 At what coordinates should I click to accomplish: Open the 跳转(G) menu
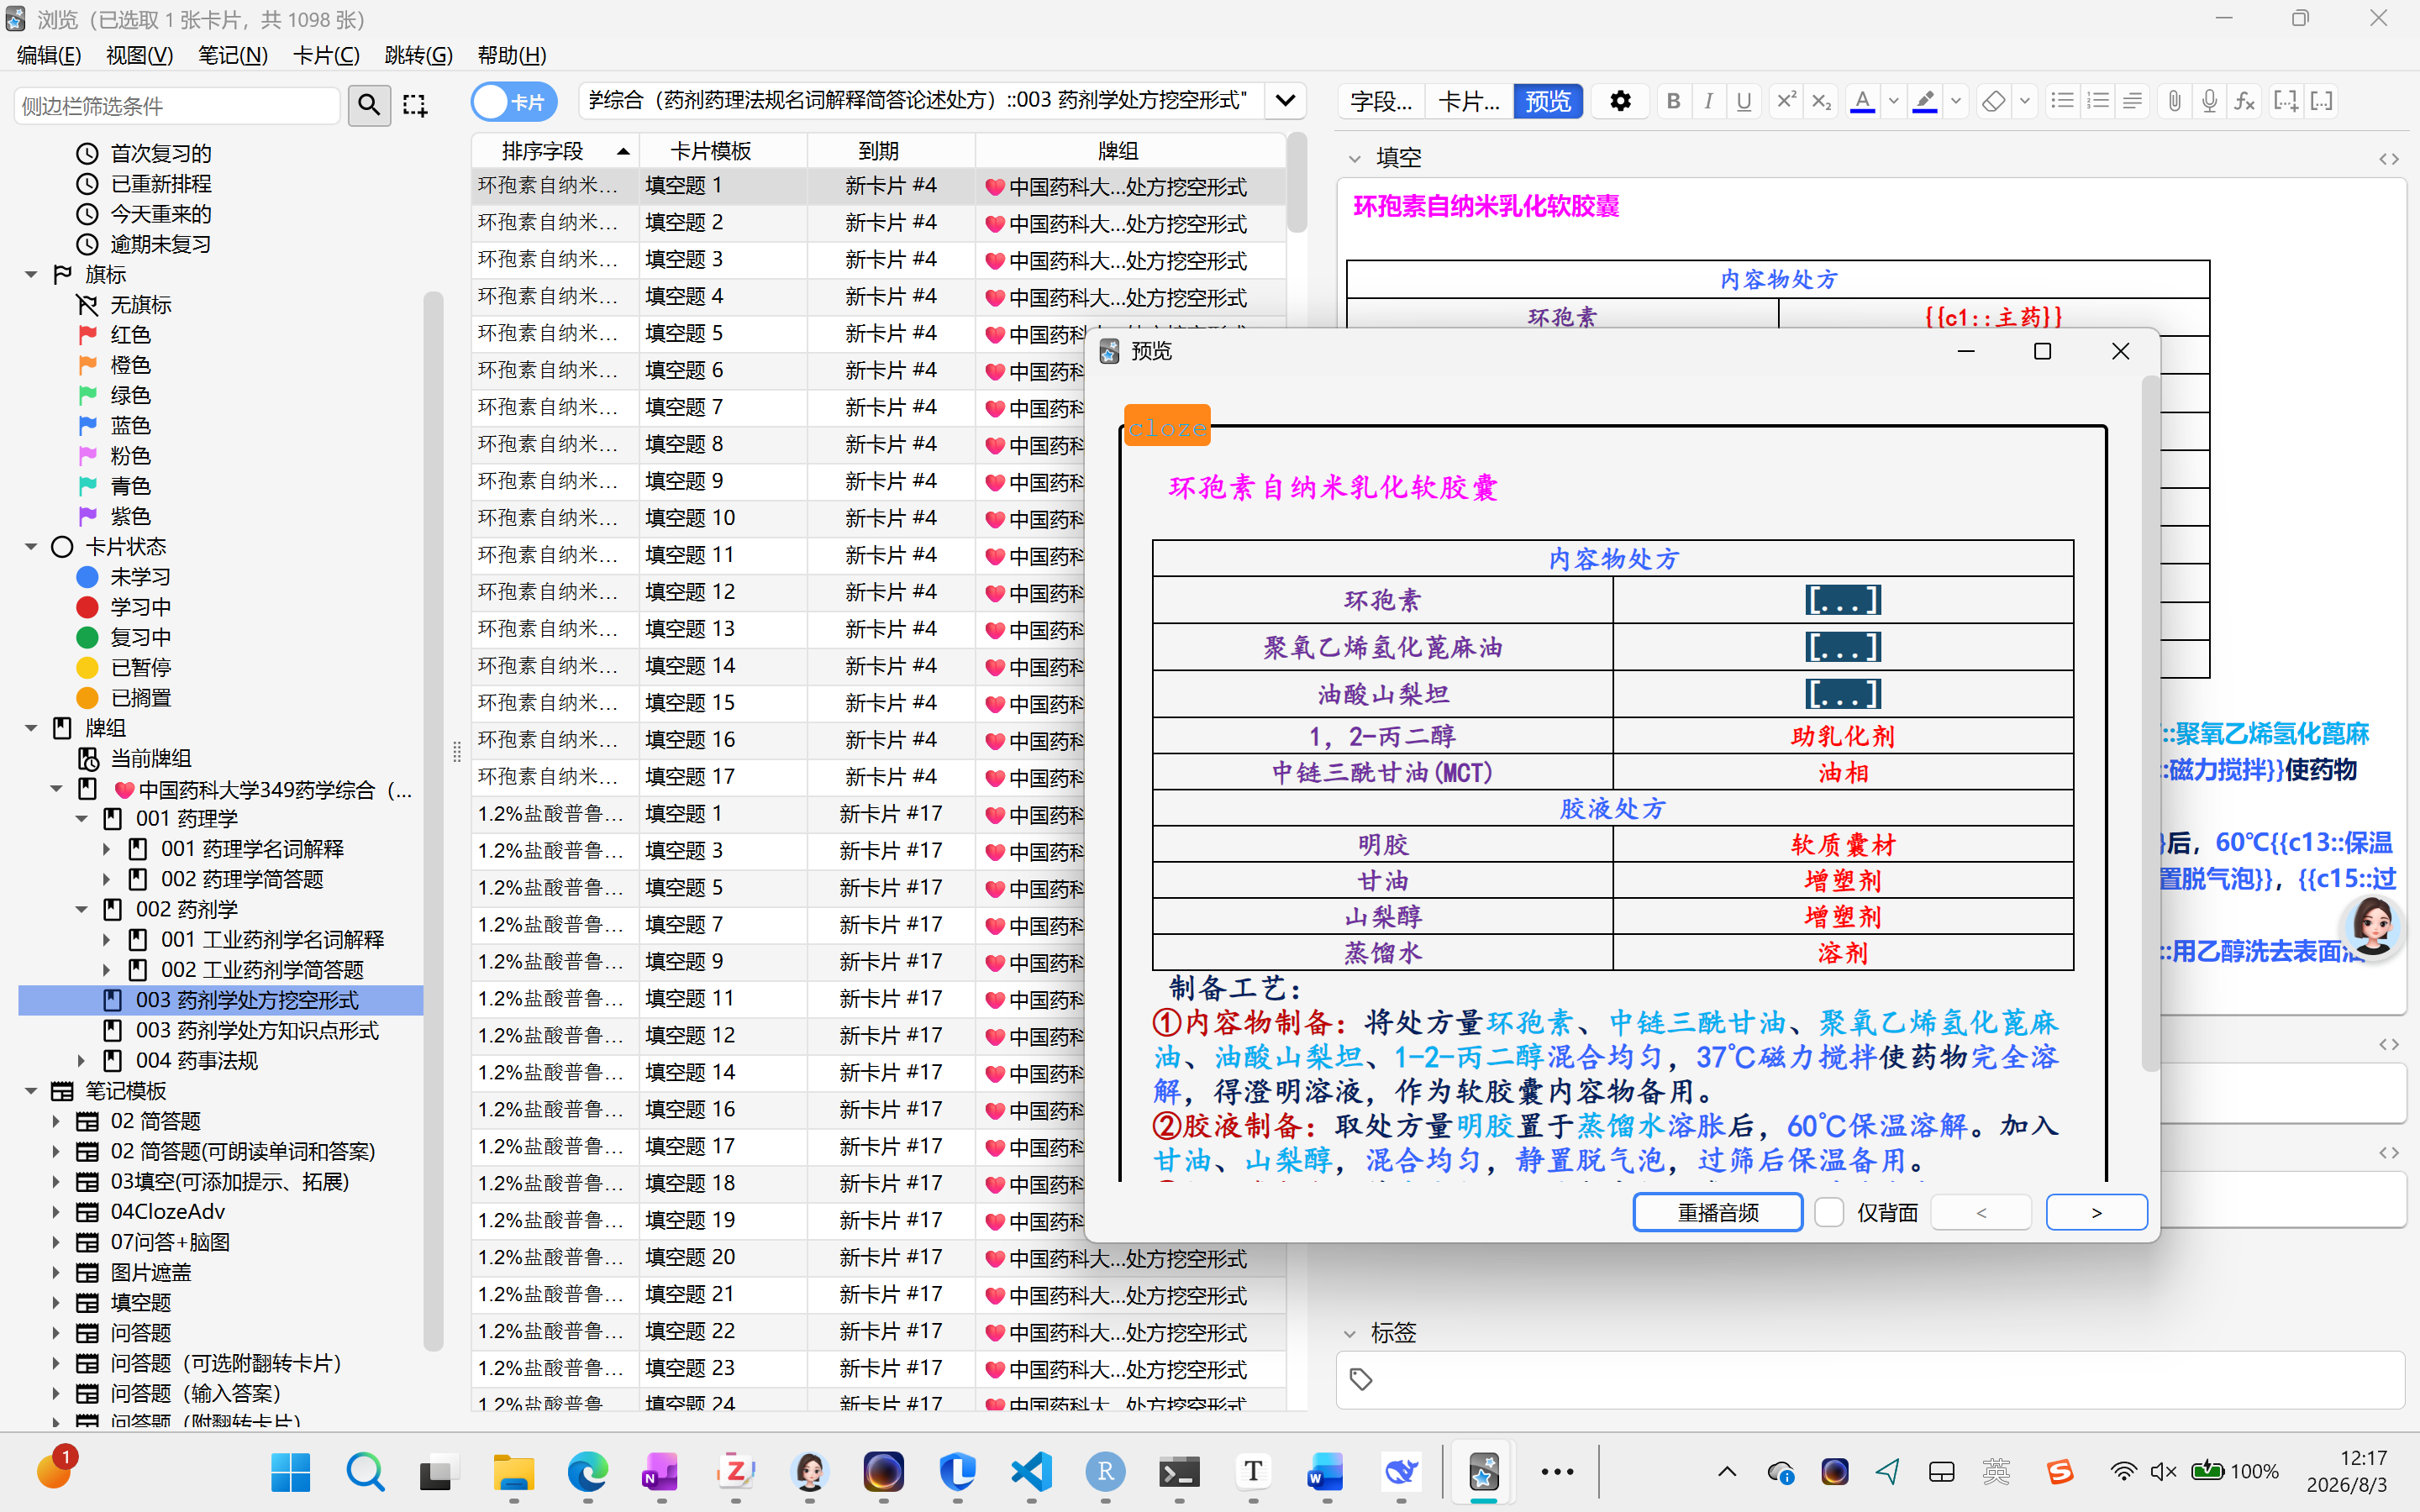coord(418,55)
